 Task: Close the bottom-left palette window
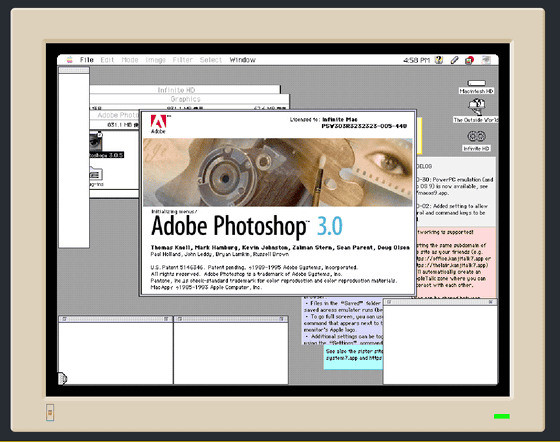pyautogui.click(x=64, y=319)
